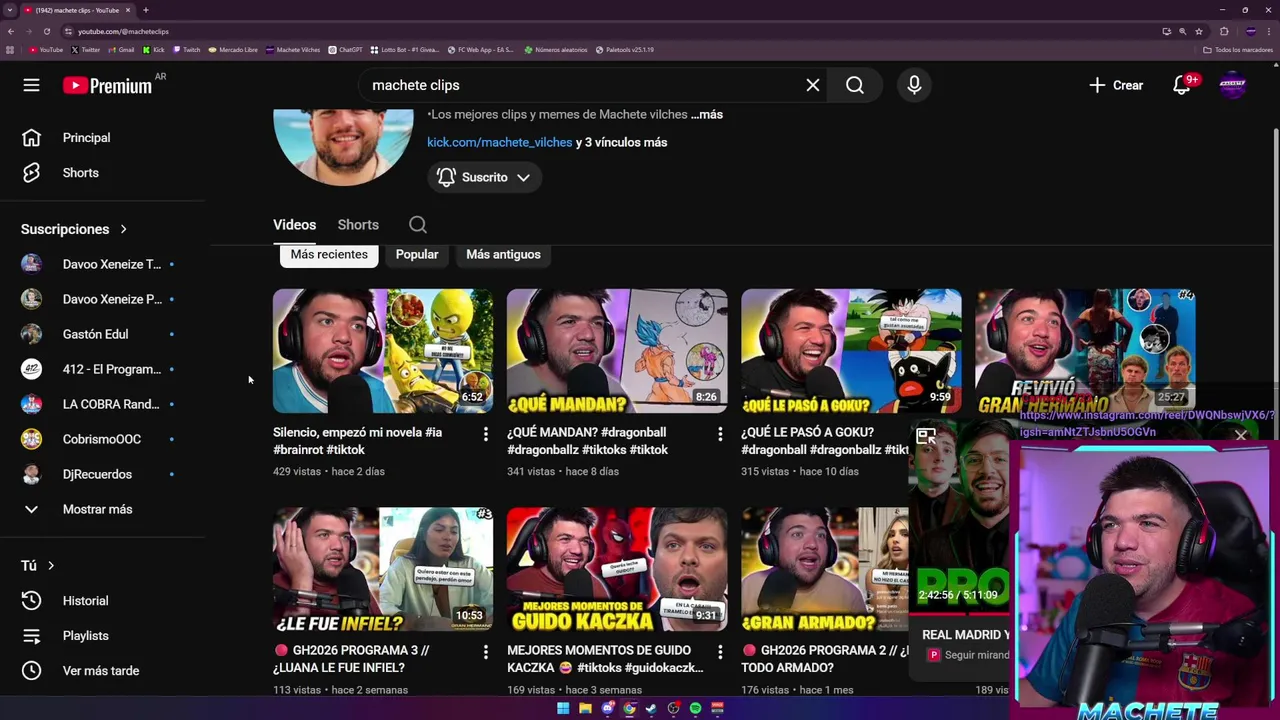This screenshot has width=1280, height=720.
Task: Click the Crear button
Action: (x=1116, y=85)
